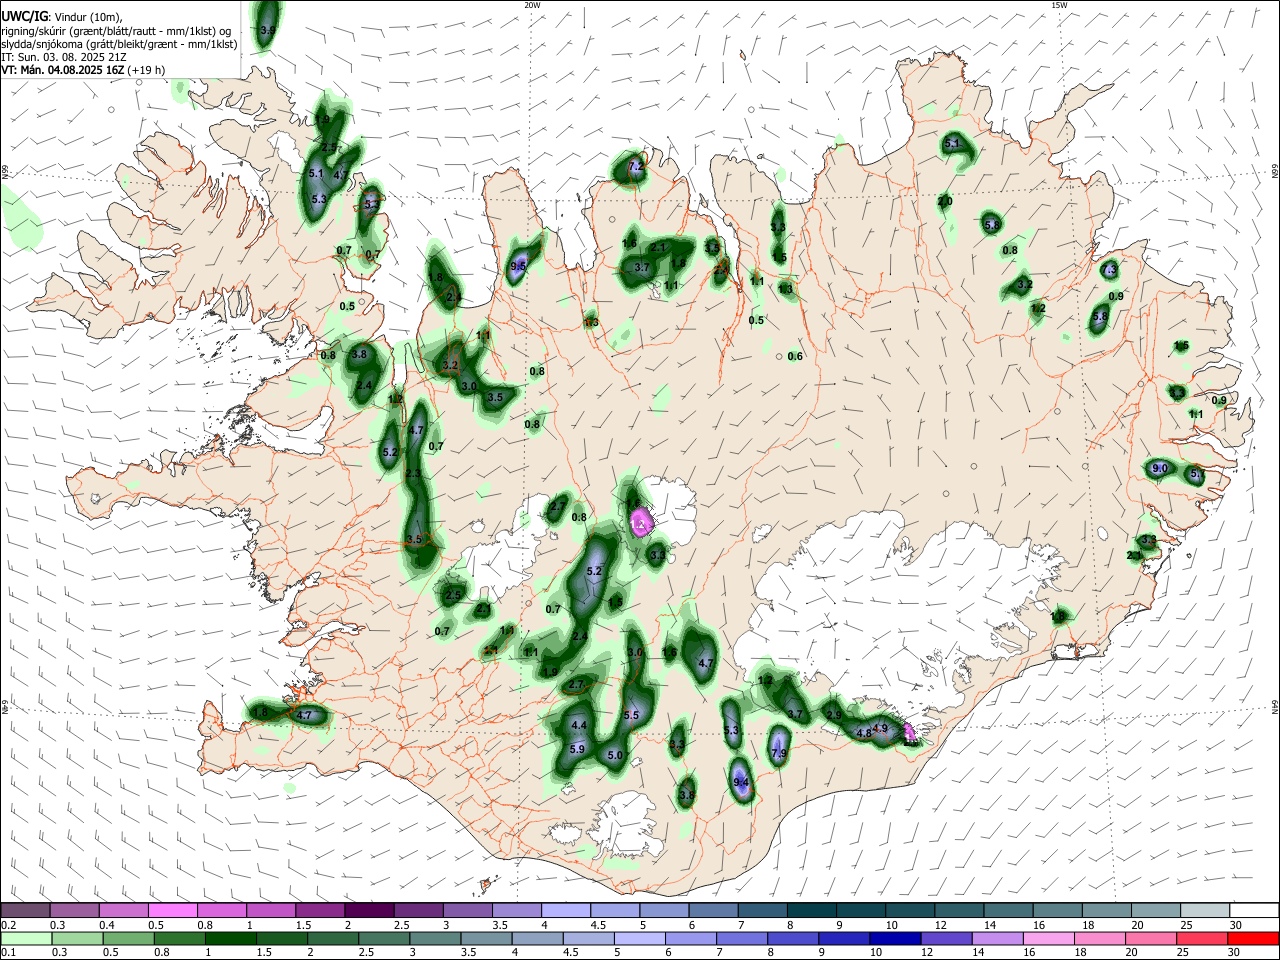
Task: Click the 2.9 precipitation value on map
Action: pos(834,715)
